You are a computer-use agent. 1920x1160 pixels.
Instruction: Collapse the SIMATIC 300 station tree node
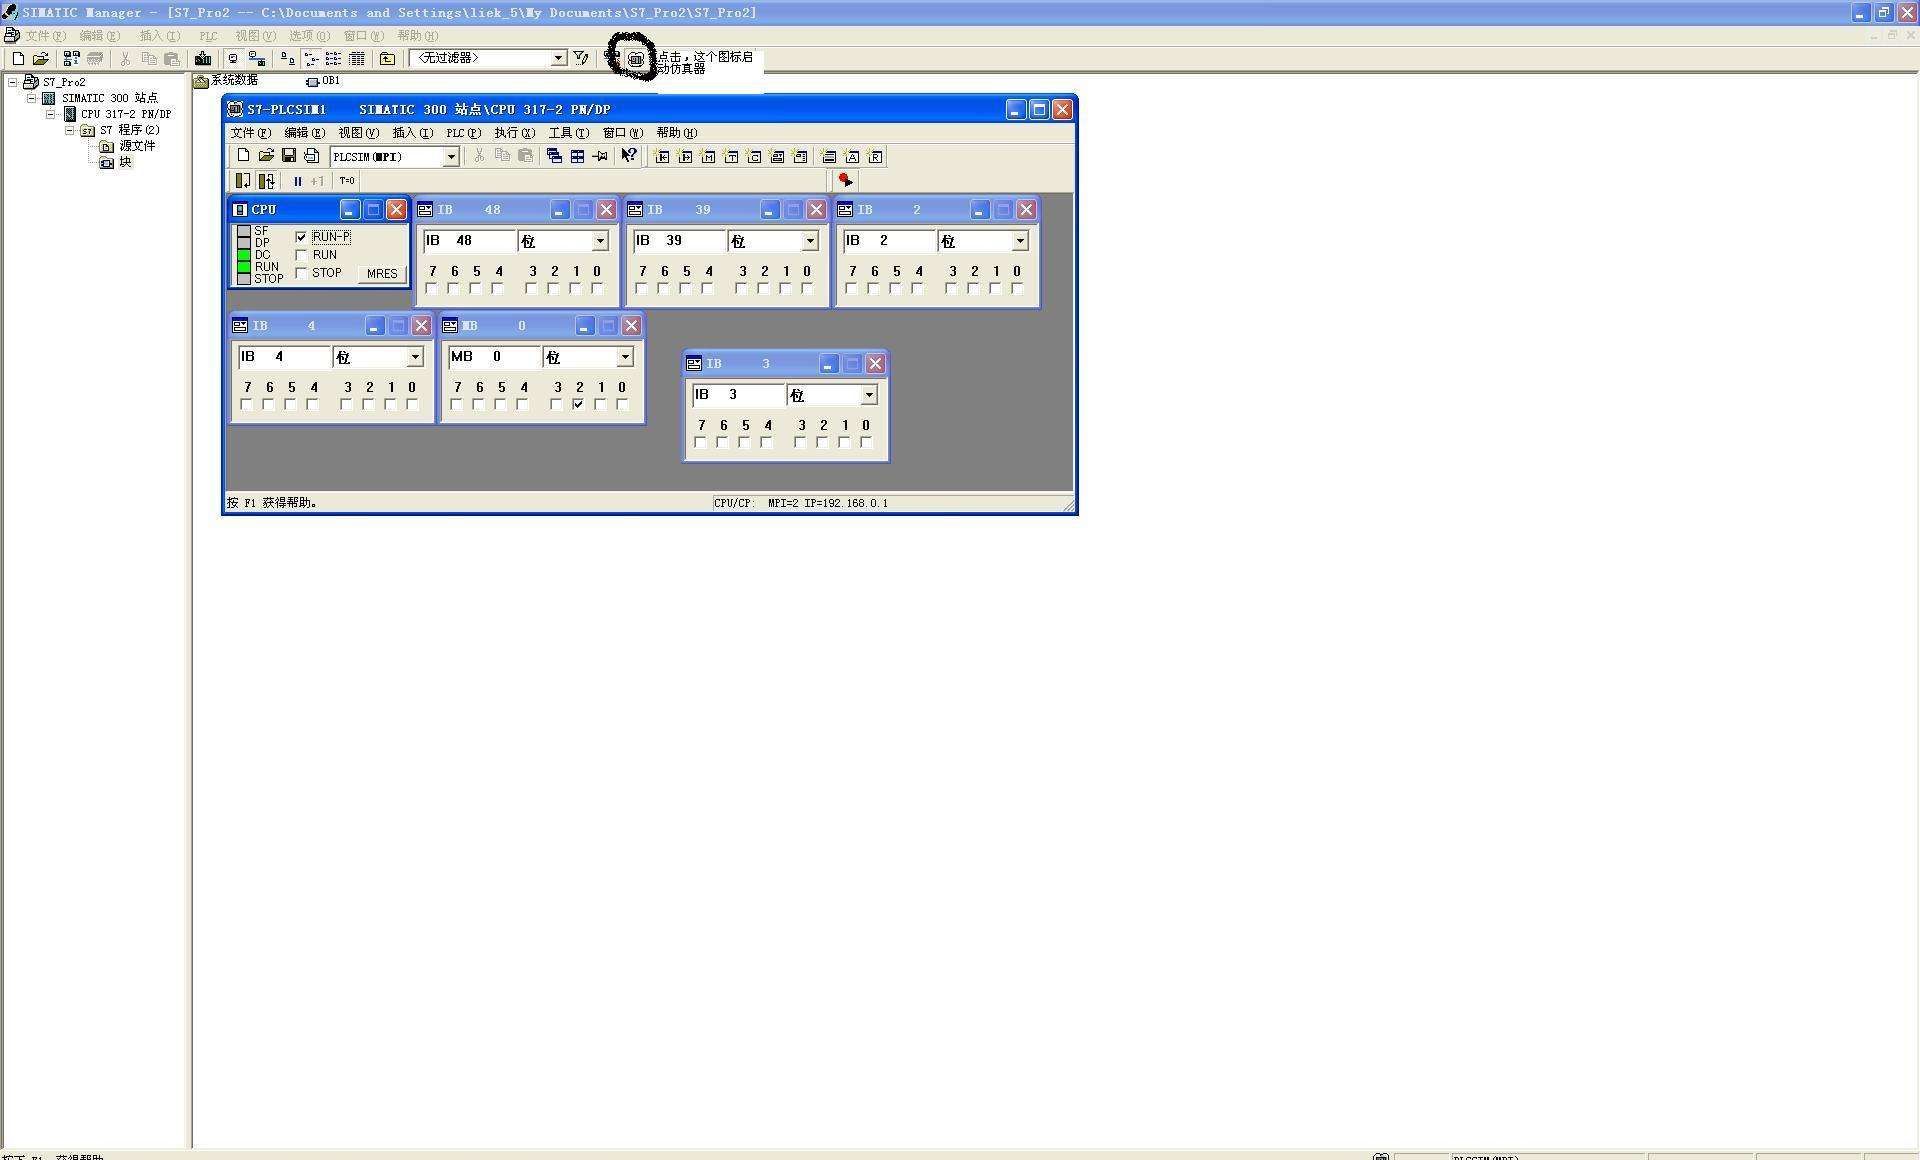[32, 98]
